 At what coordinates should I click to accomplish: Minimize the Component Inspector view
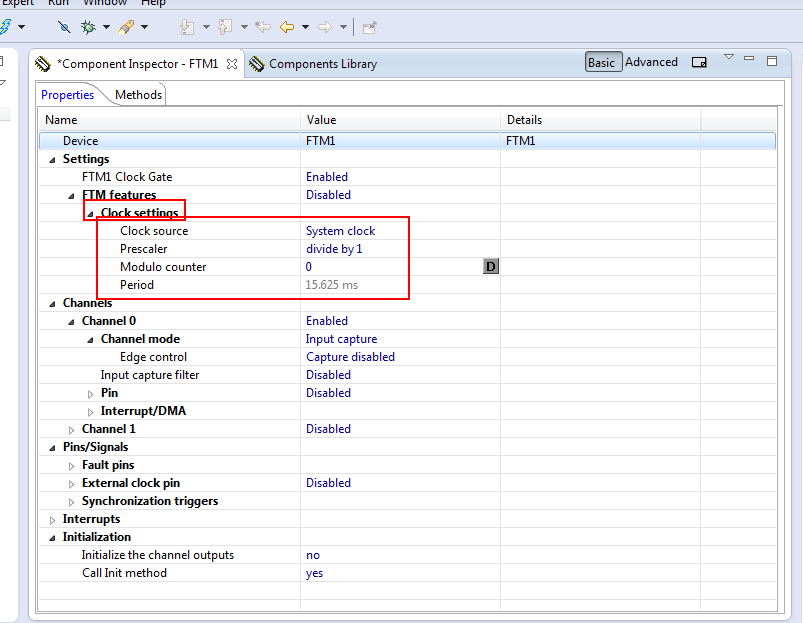pos(749,59)
